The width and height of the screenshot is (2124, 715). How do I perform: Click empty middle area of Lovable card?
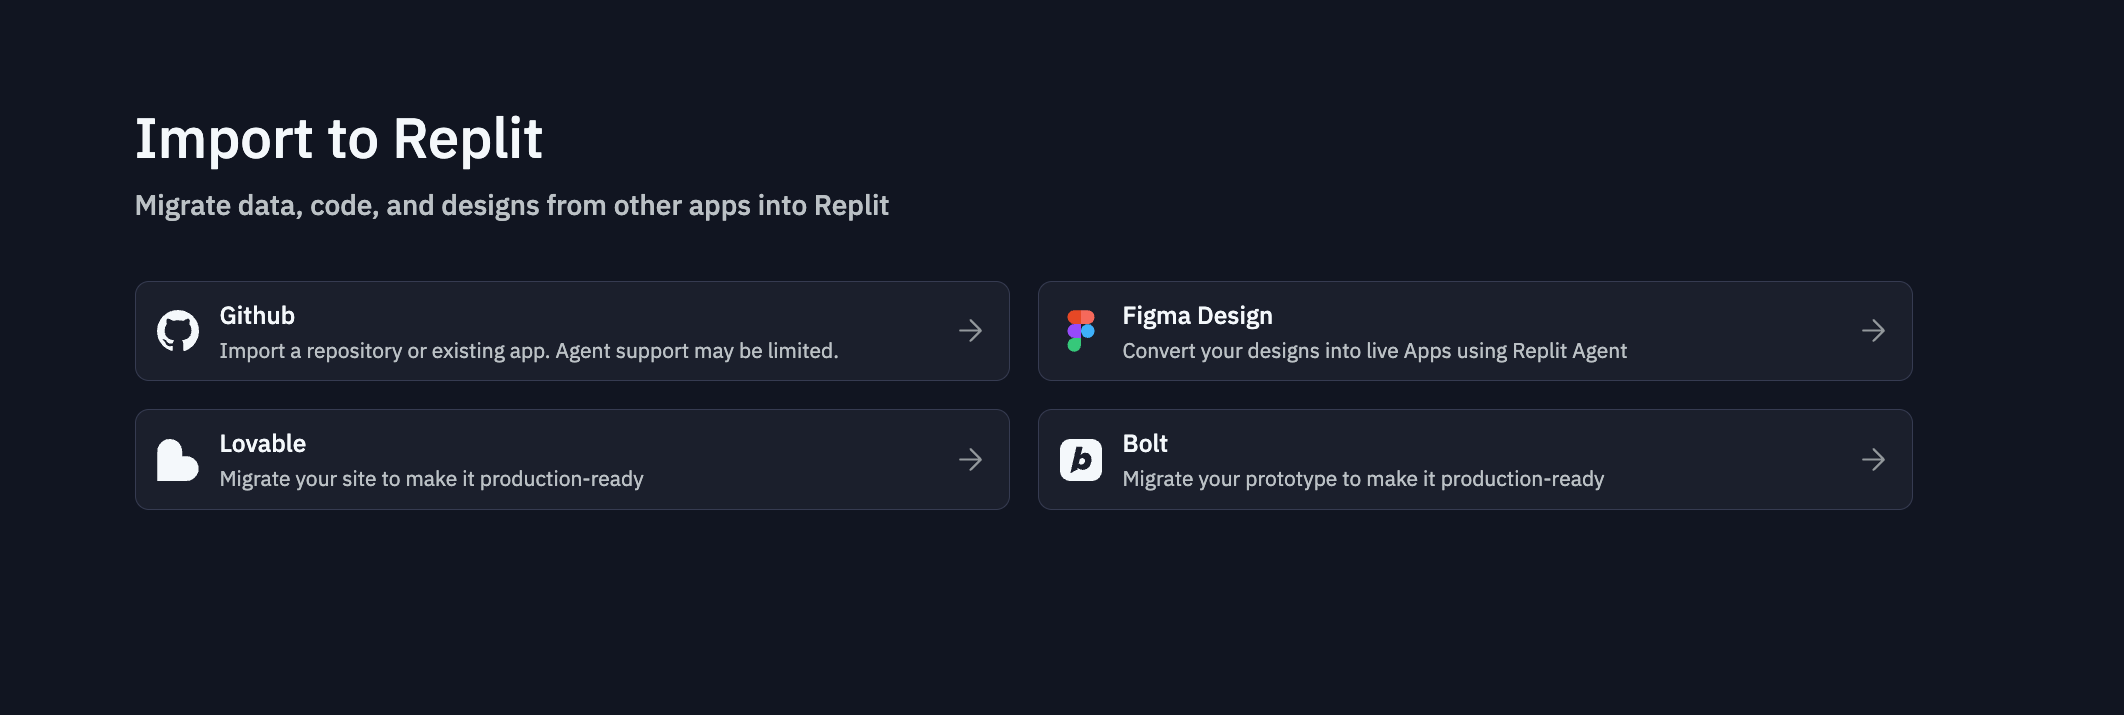coord(800,460)
